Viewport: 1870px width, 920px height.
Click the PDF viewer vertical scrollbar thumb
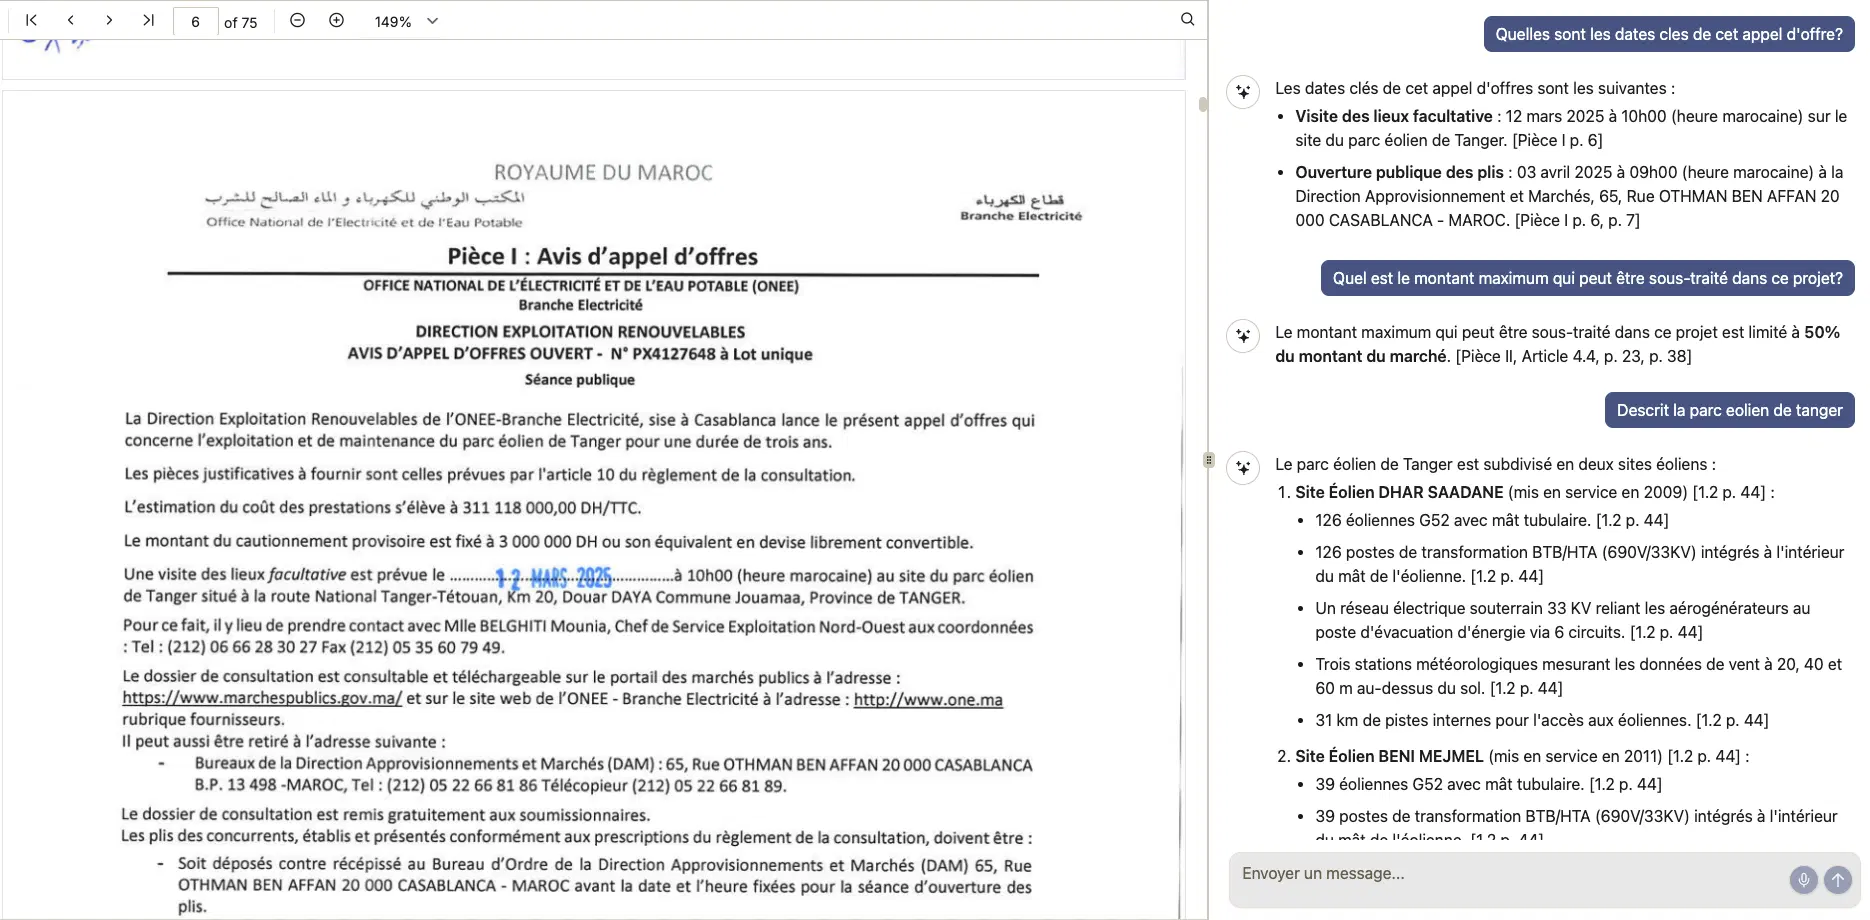(1203, 104)
